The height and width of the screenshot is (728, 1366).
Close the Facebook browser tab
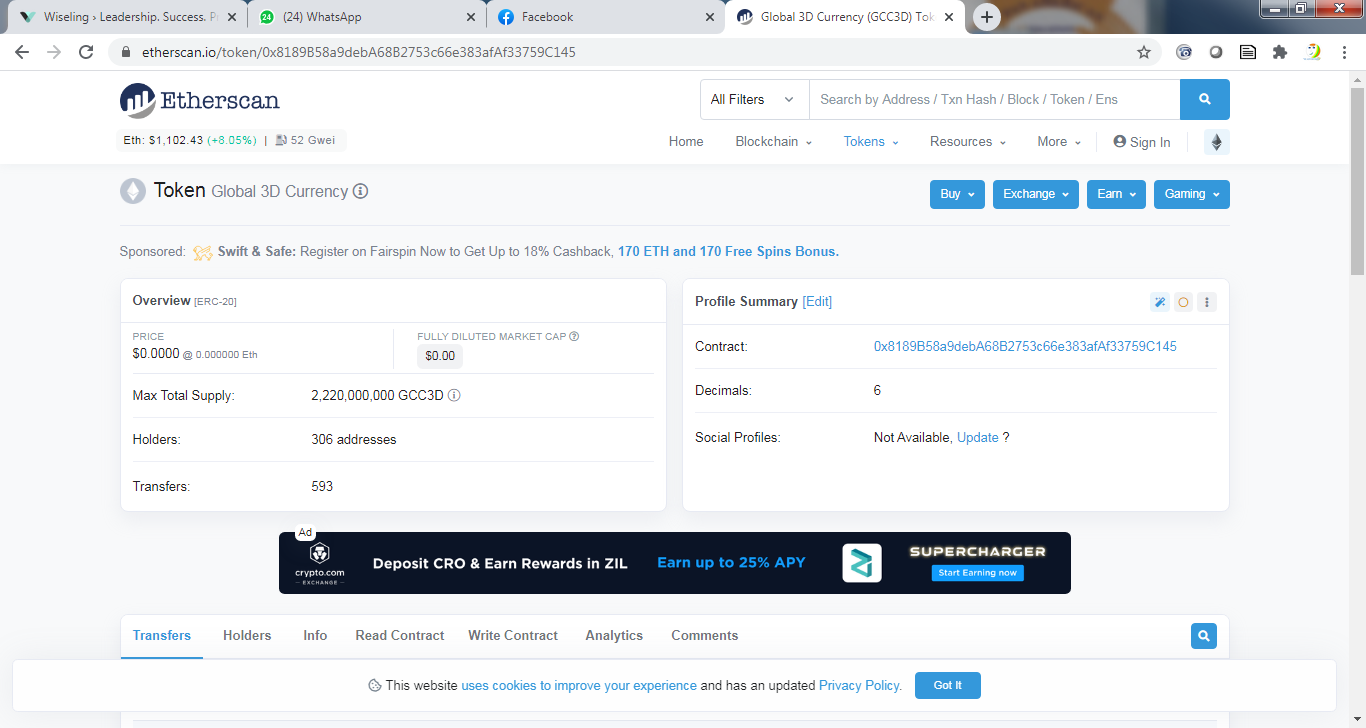[x=710, y=17]
